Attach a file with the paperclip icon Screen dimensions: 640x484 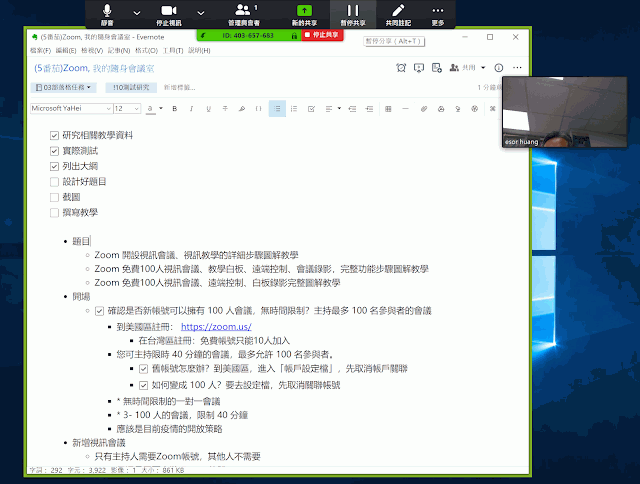[424, 109]
